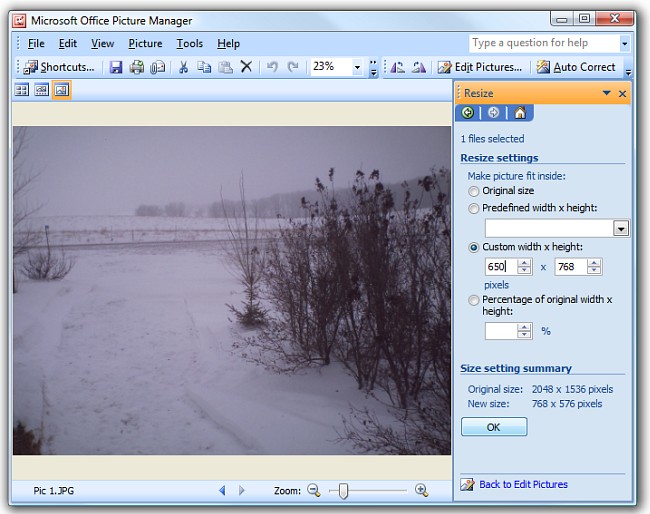This screenshot has width=650, height=514.
Task: Open the predefined size dropdown
Action: coord(621,228)
